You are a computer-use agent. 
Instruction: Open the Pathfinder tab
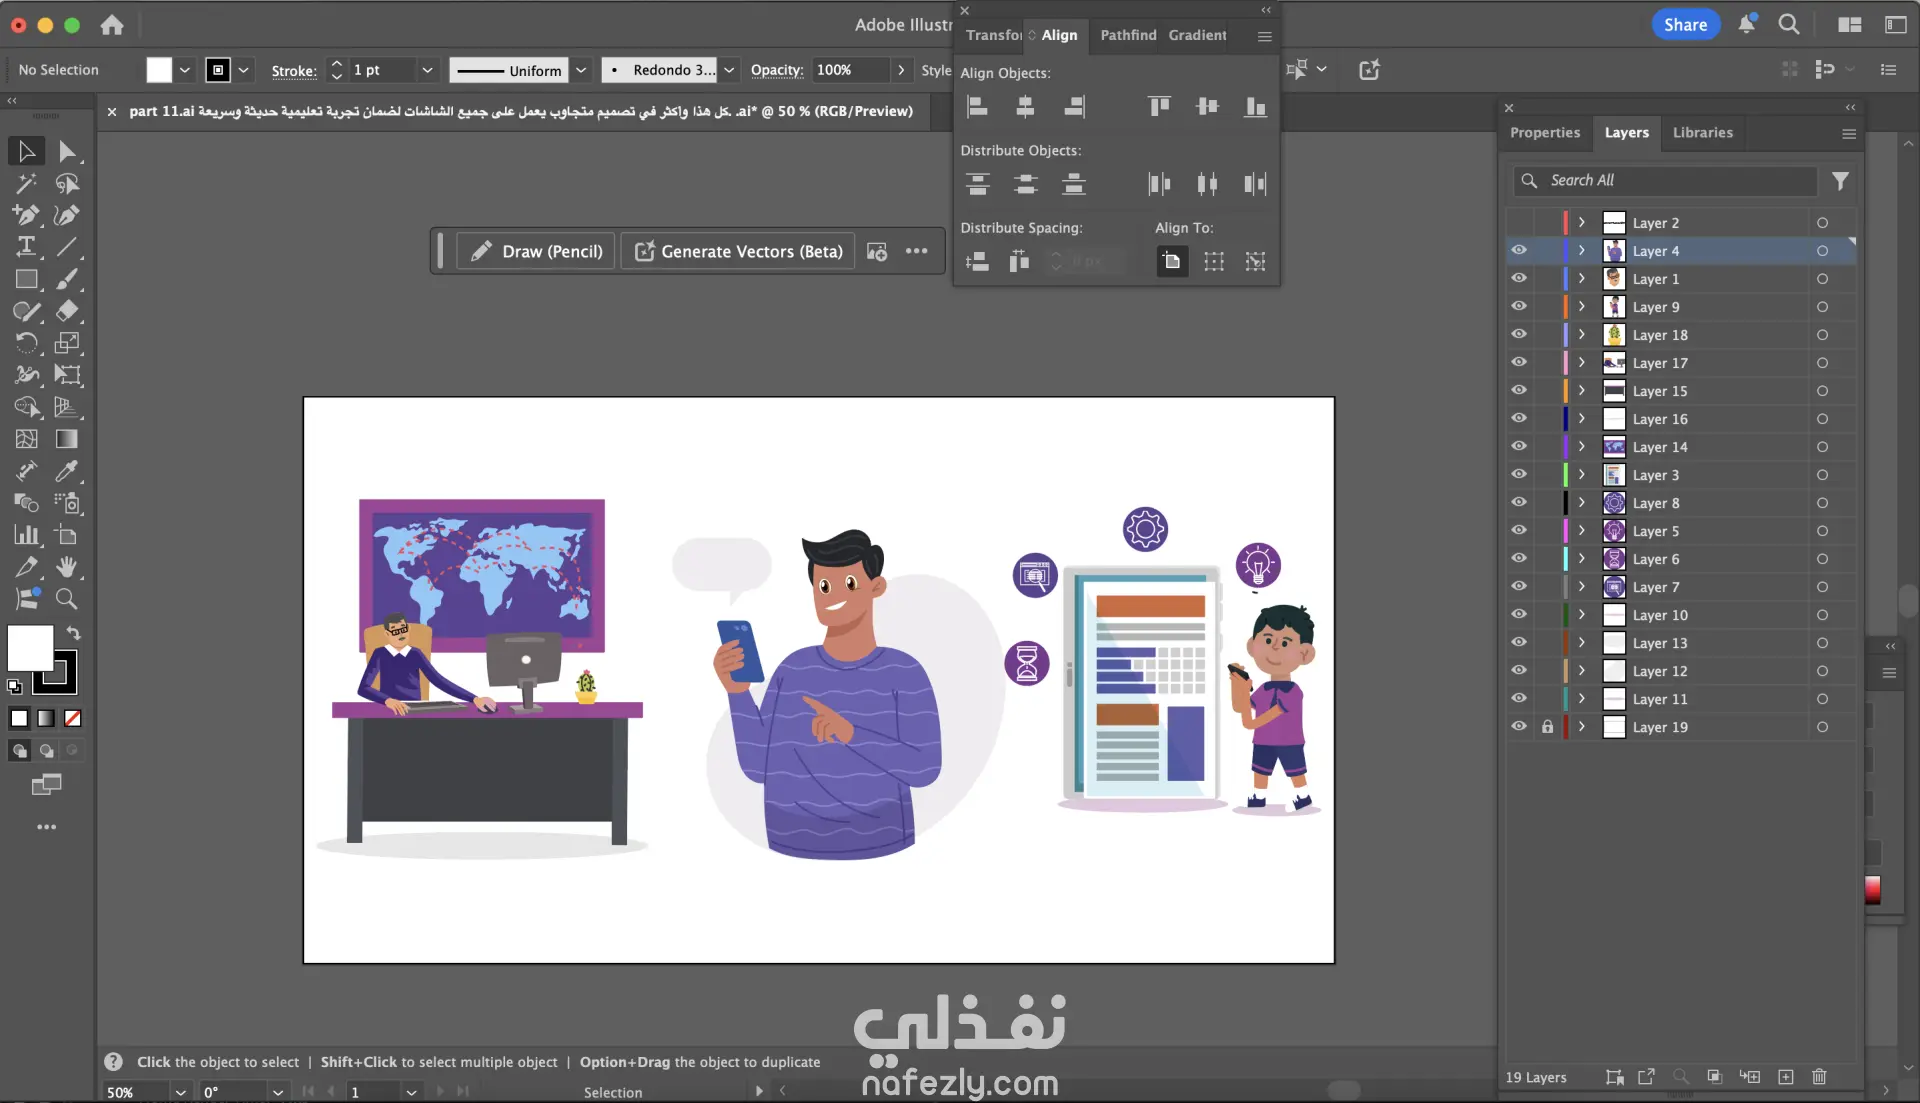pos(1128,35)
